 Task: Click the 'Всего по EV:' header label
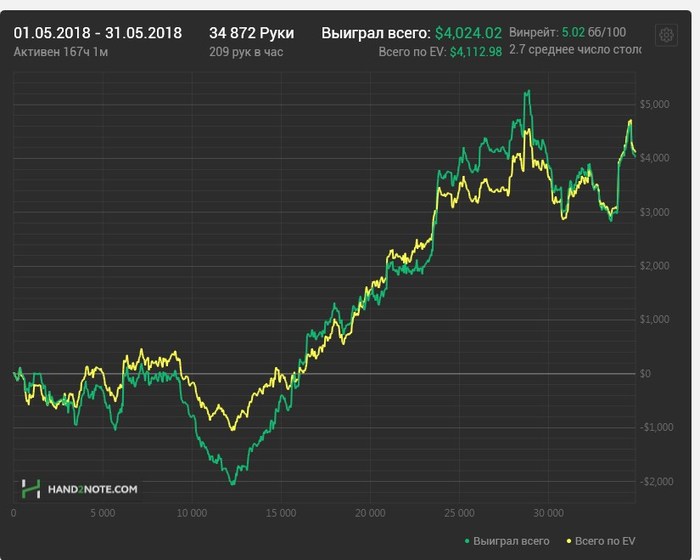tap(412, 52)
